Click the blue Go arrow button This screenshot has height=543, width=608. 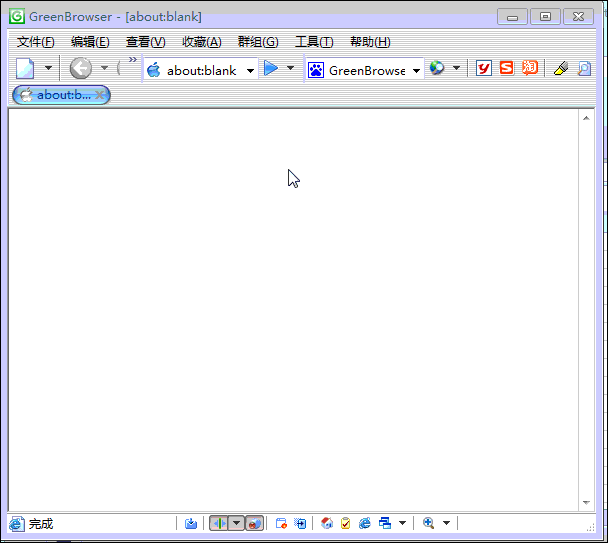pos(271,68)
